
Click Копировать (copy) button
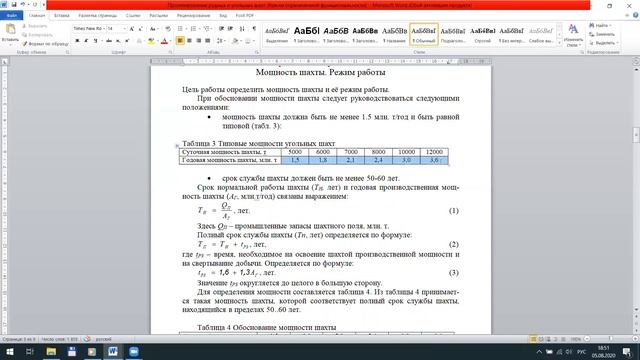pyautogui.click(x=38, y=35)
